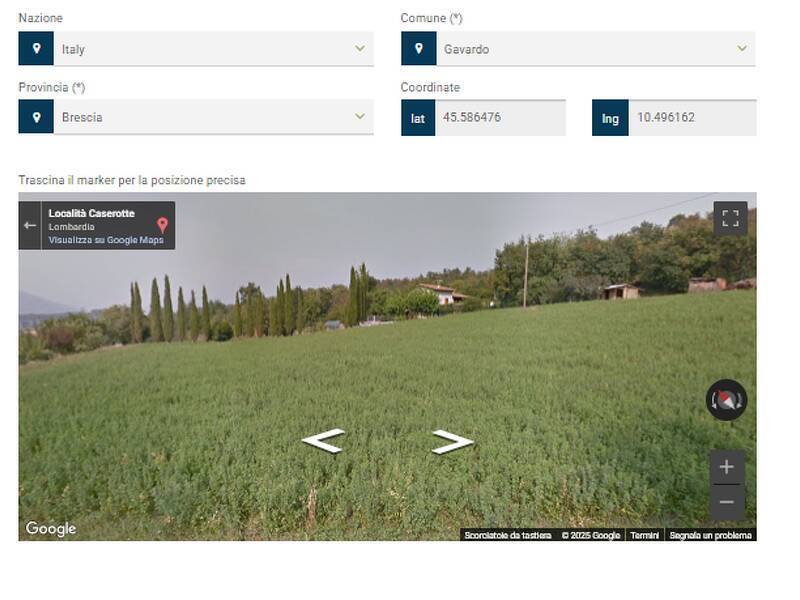Click the location pin icon beside Gavardo
The width and height of the screenshot is (800, 600).
pyautogui.click(x=419, y=48)
